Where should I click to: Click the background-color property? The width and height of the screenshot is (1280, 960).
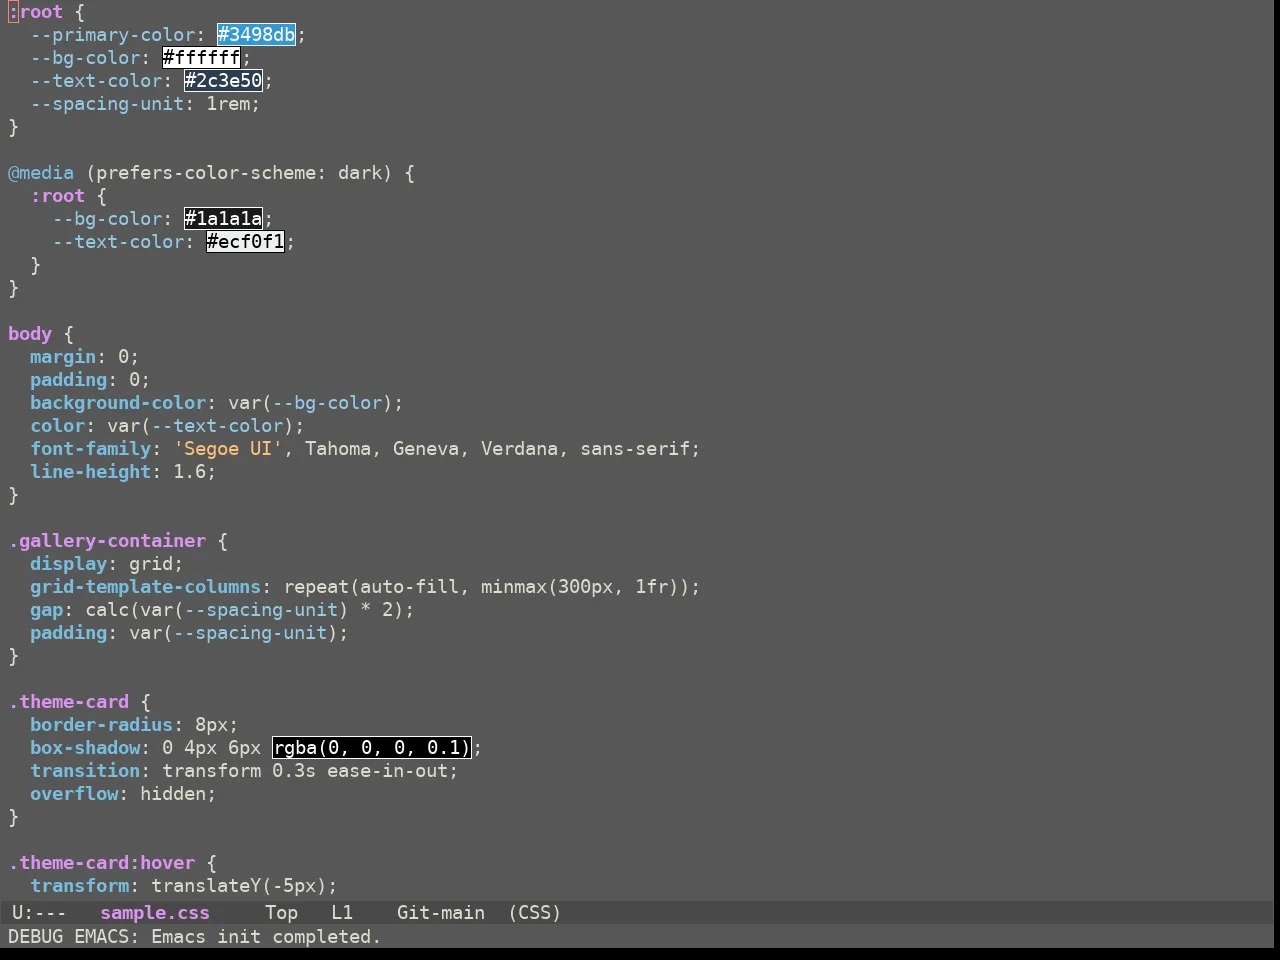point(118,403)
